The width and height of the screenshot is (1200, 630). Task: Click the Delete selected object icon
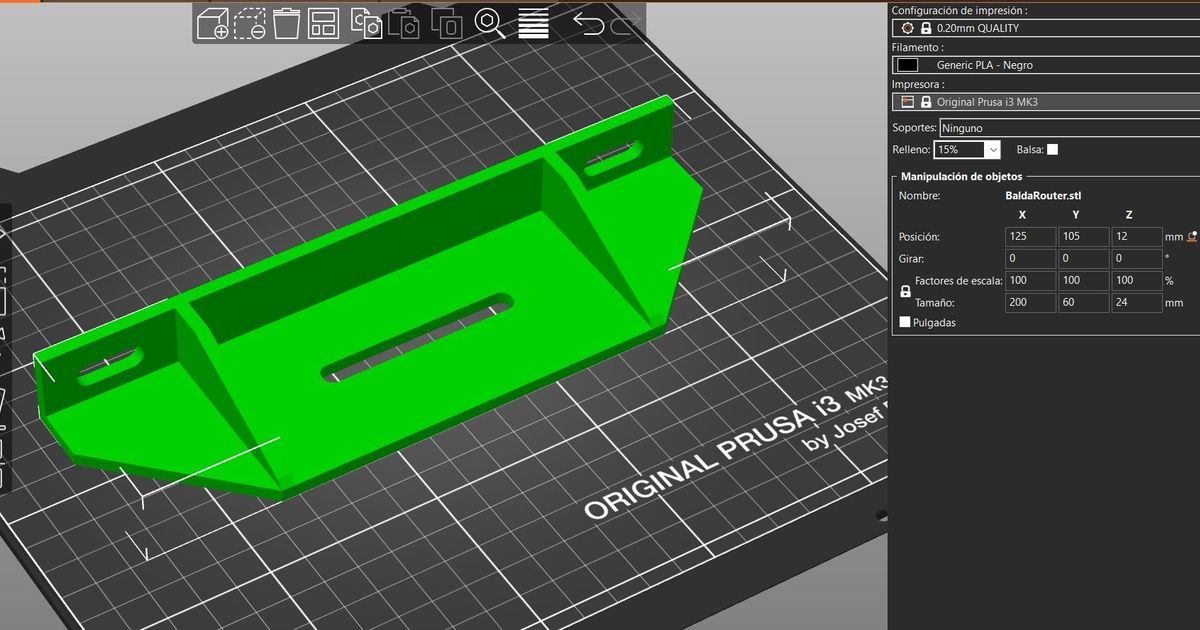250,25
